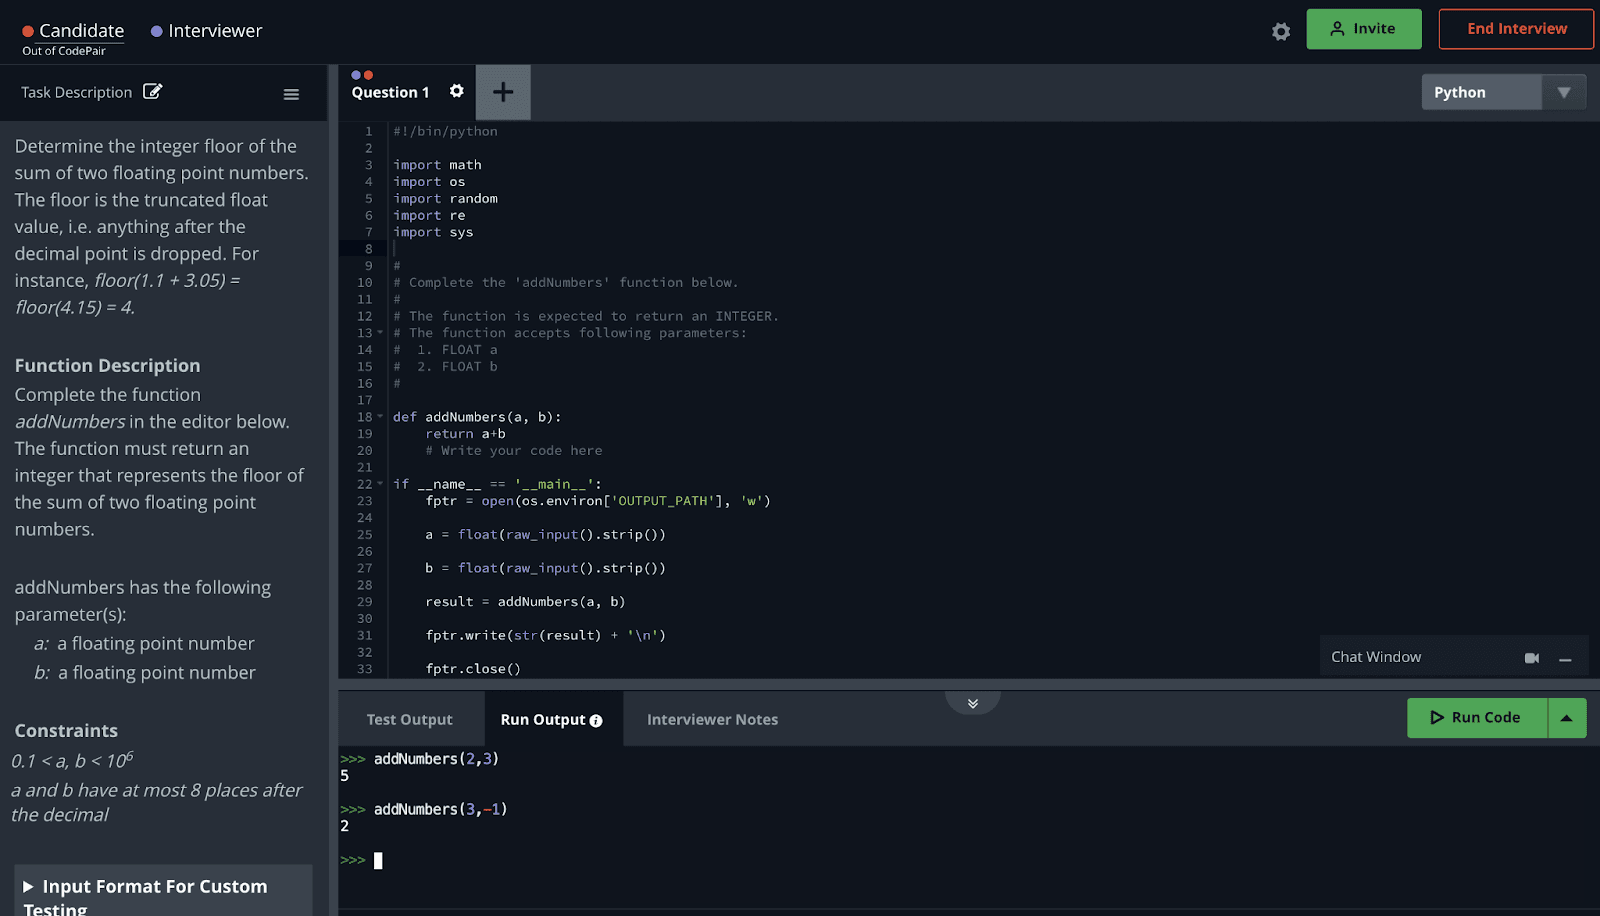Image resolution: width=1600 pixels, height=916 pixels.
Task: Minimize the Chat Window
Action: coord(1565,659)
